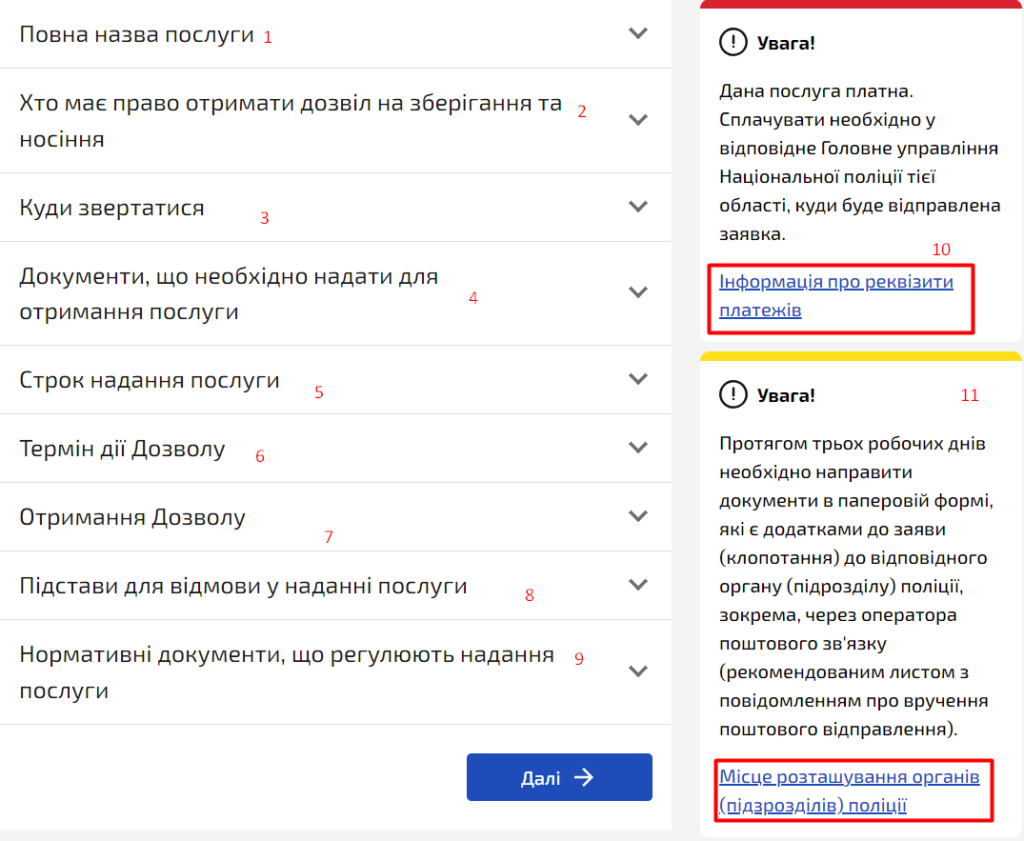Open 'Інформація про реквізити платежів' link
Viewport: 1024px width, 841px height.
pos(836,296)
